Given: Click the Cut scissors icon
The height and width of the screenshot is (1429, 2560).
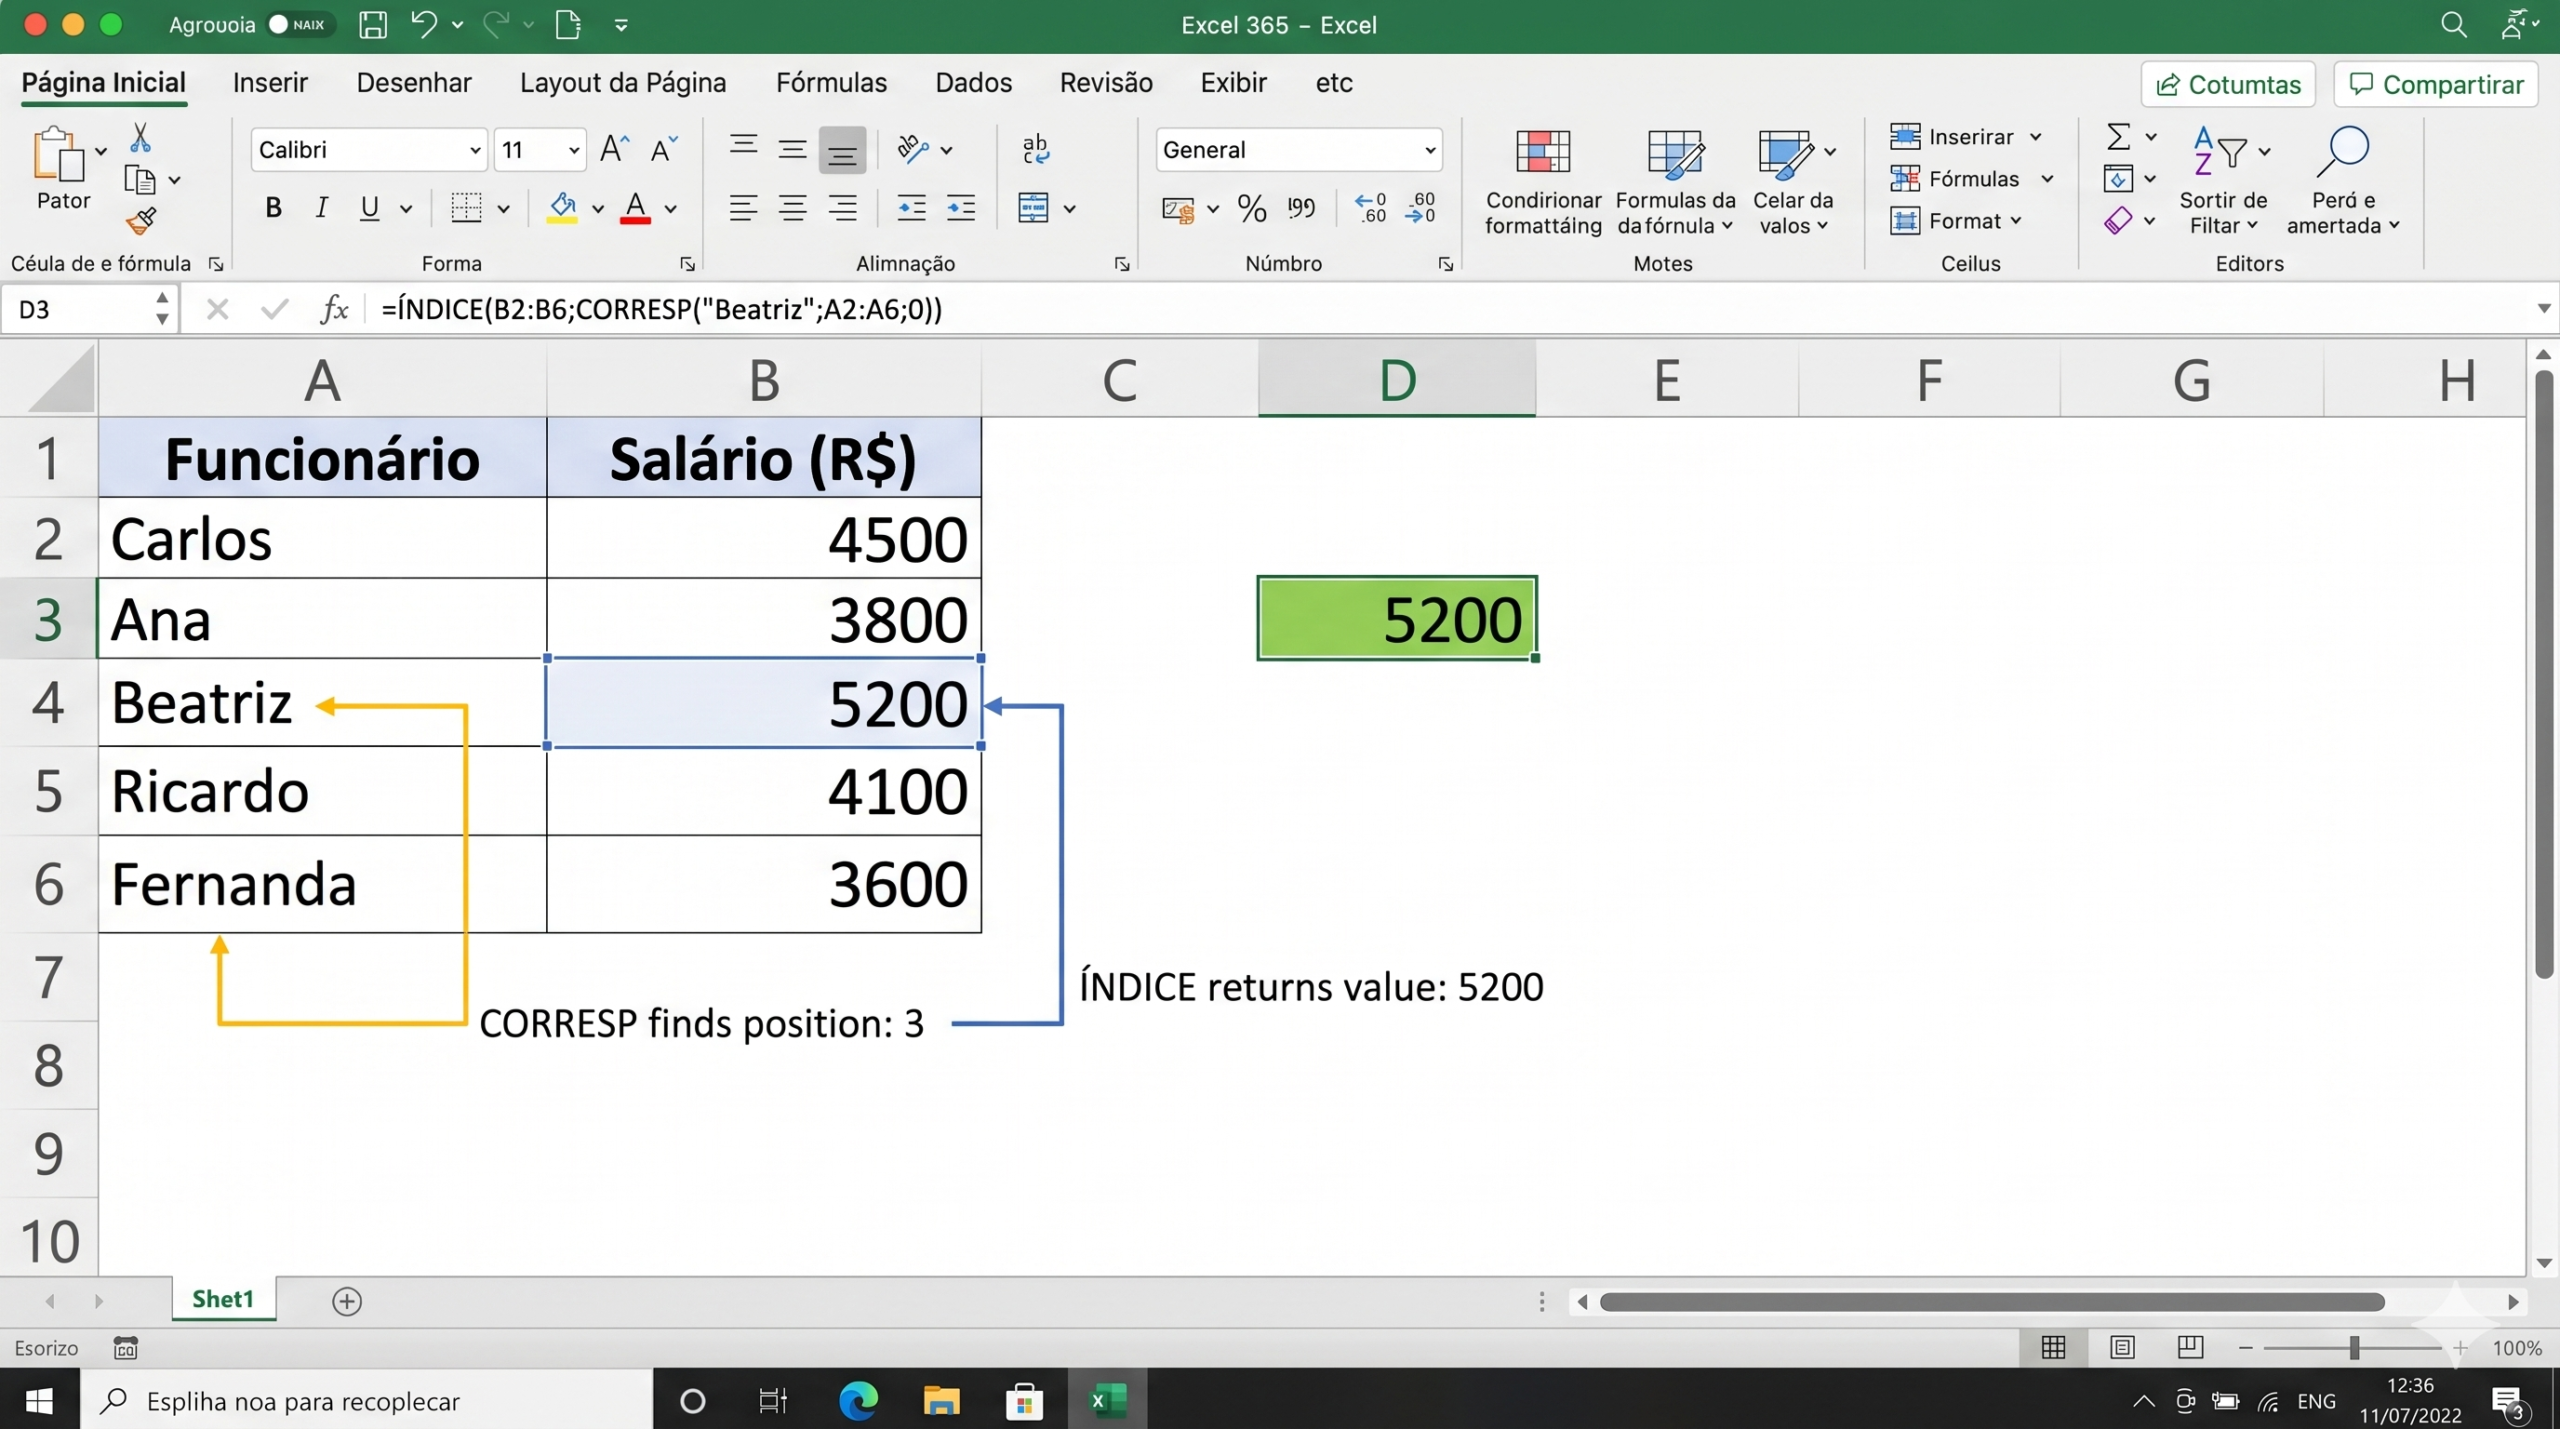Looking at the screenshot, I should tap(140, 138).
